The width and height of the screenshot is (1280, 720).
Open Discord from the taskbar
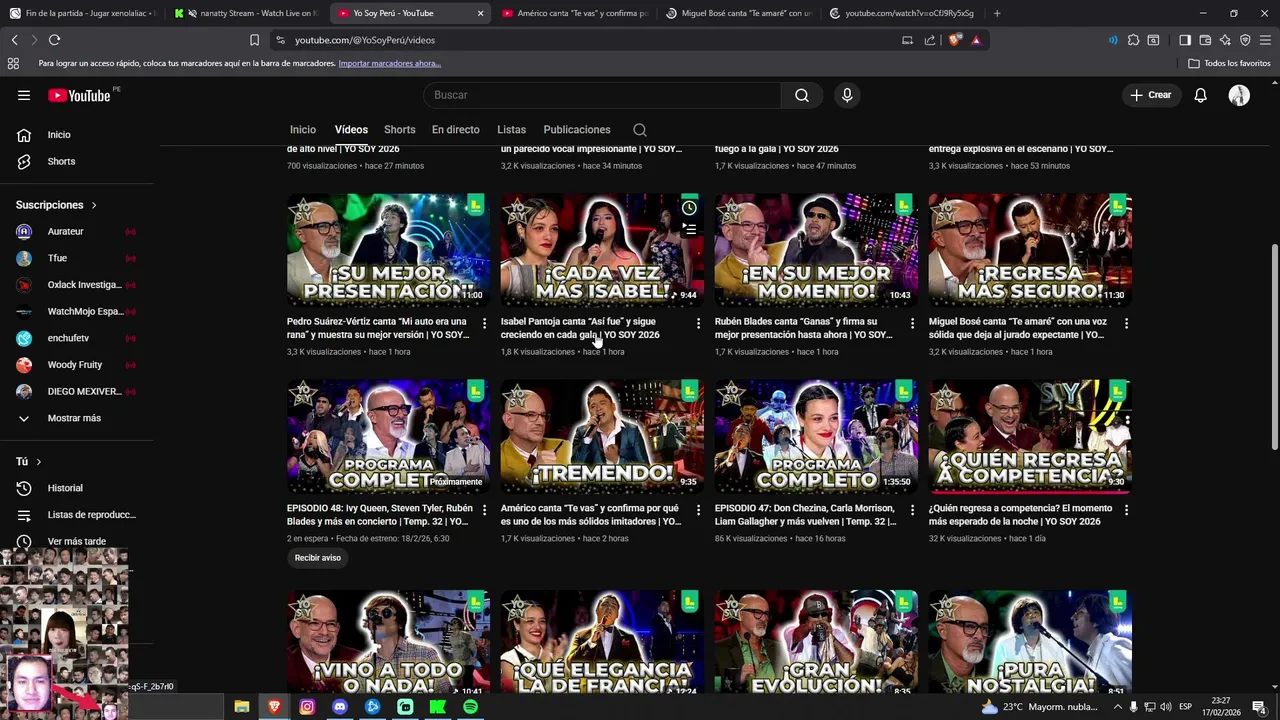(x=340, y=707)
